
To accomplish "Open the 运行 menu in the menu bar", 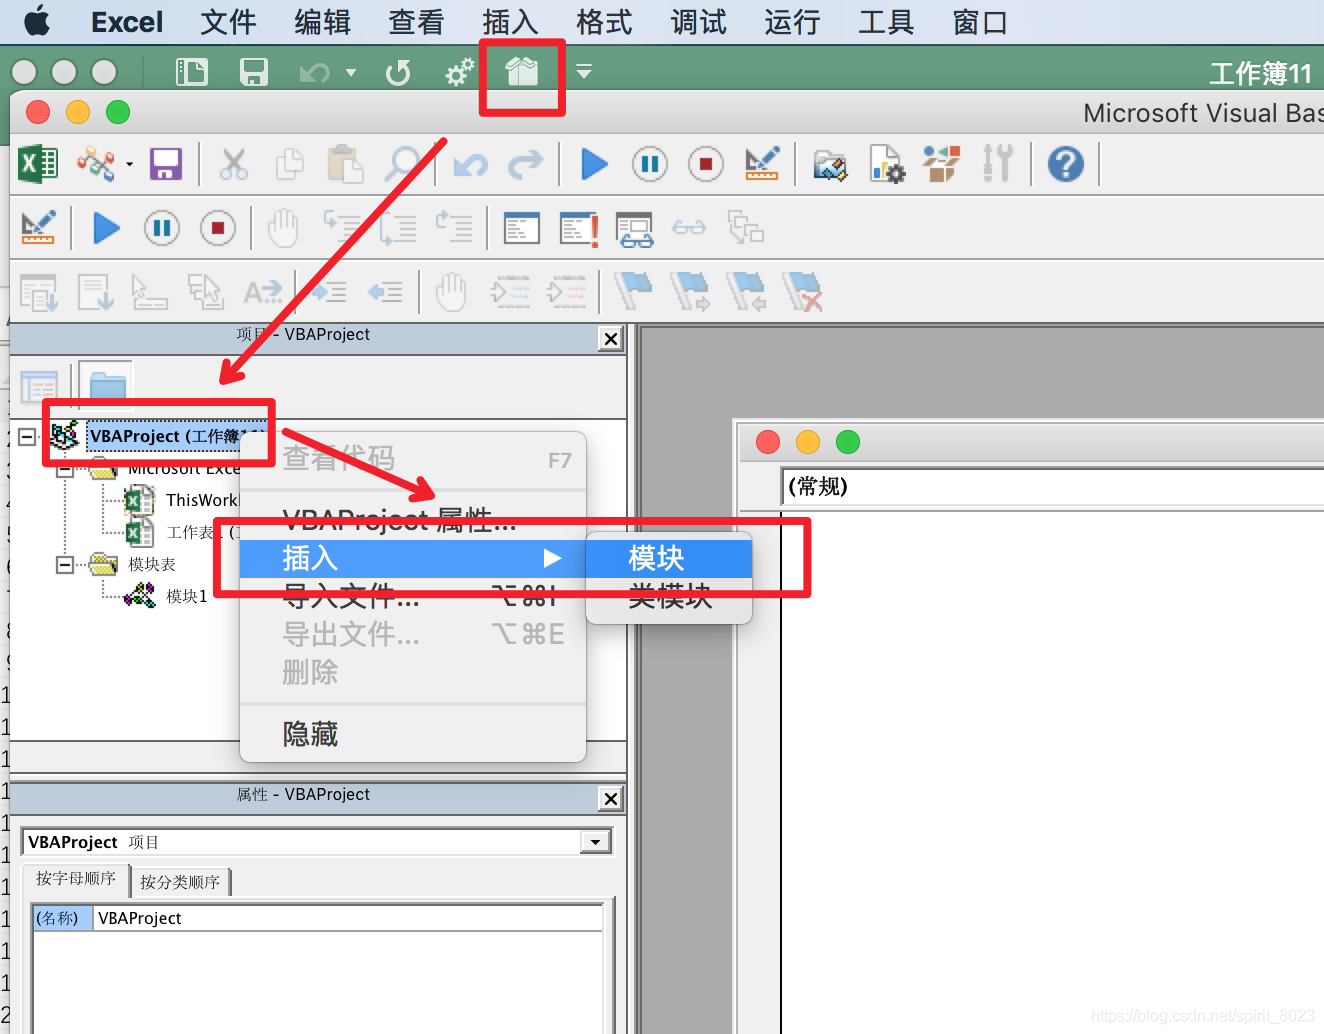I will click(x=792, y=22).
